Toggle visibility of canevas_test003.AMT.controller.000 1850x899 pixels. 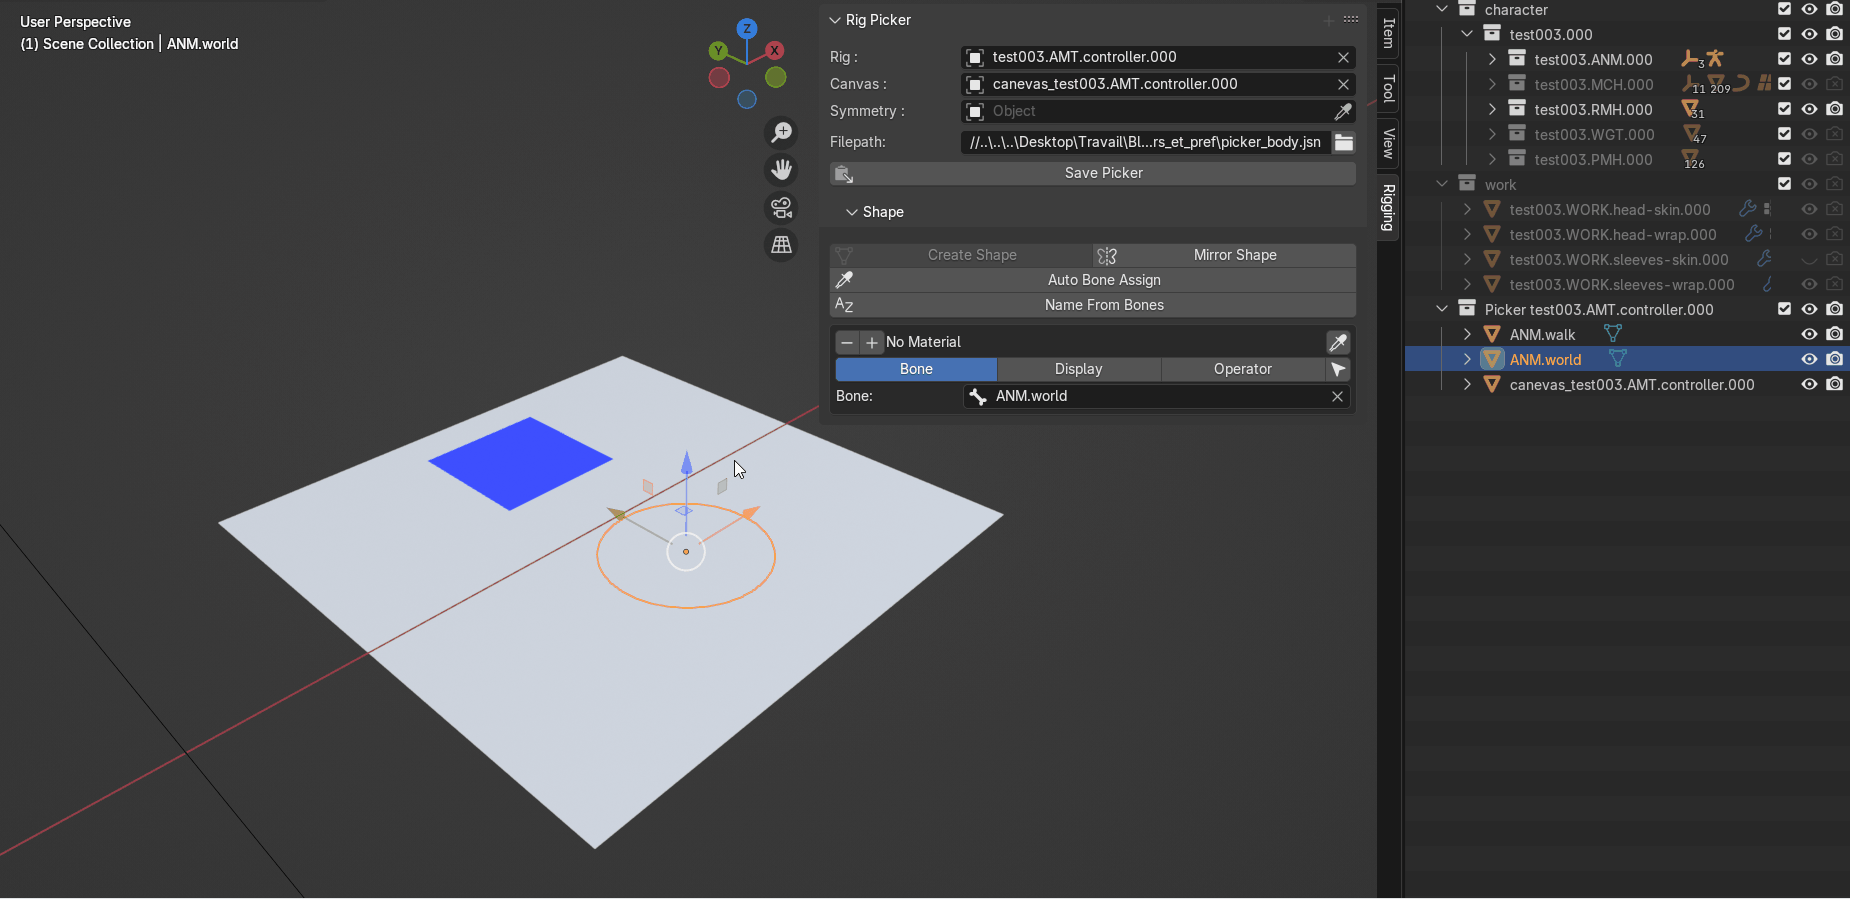[1809, 385]
